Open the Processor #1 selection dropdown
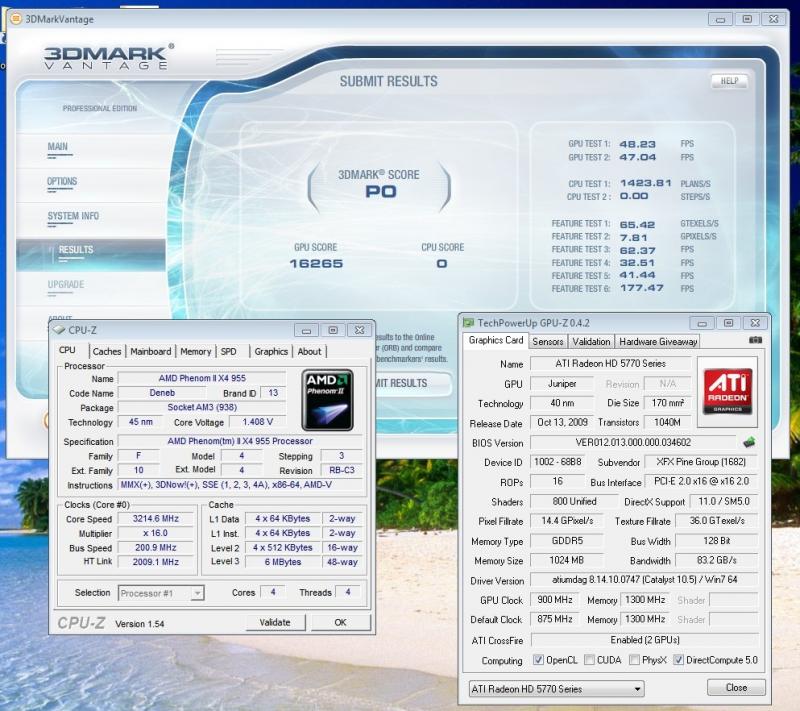Image resolution: width=800 pixels, height=711 pixels. (161, 593)
